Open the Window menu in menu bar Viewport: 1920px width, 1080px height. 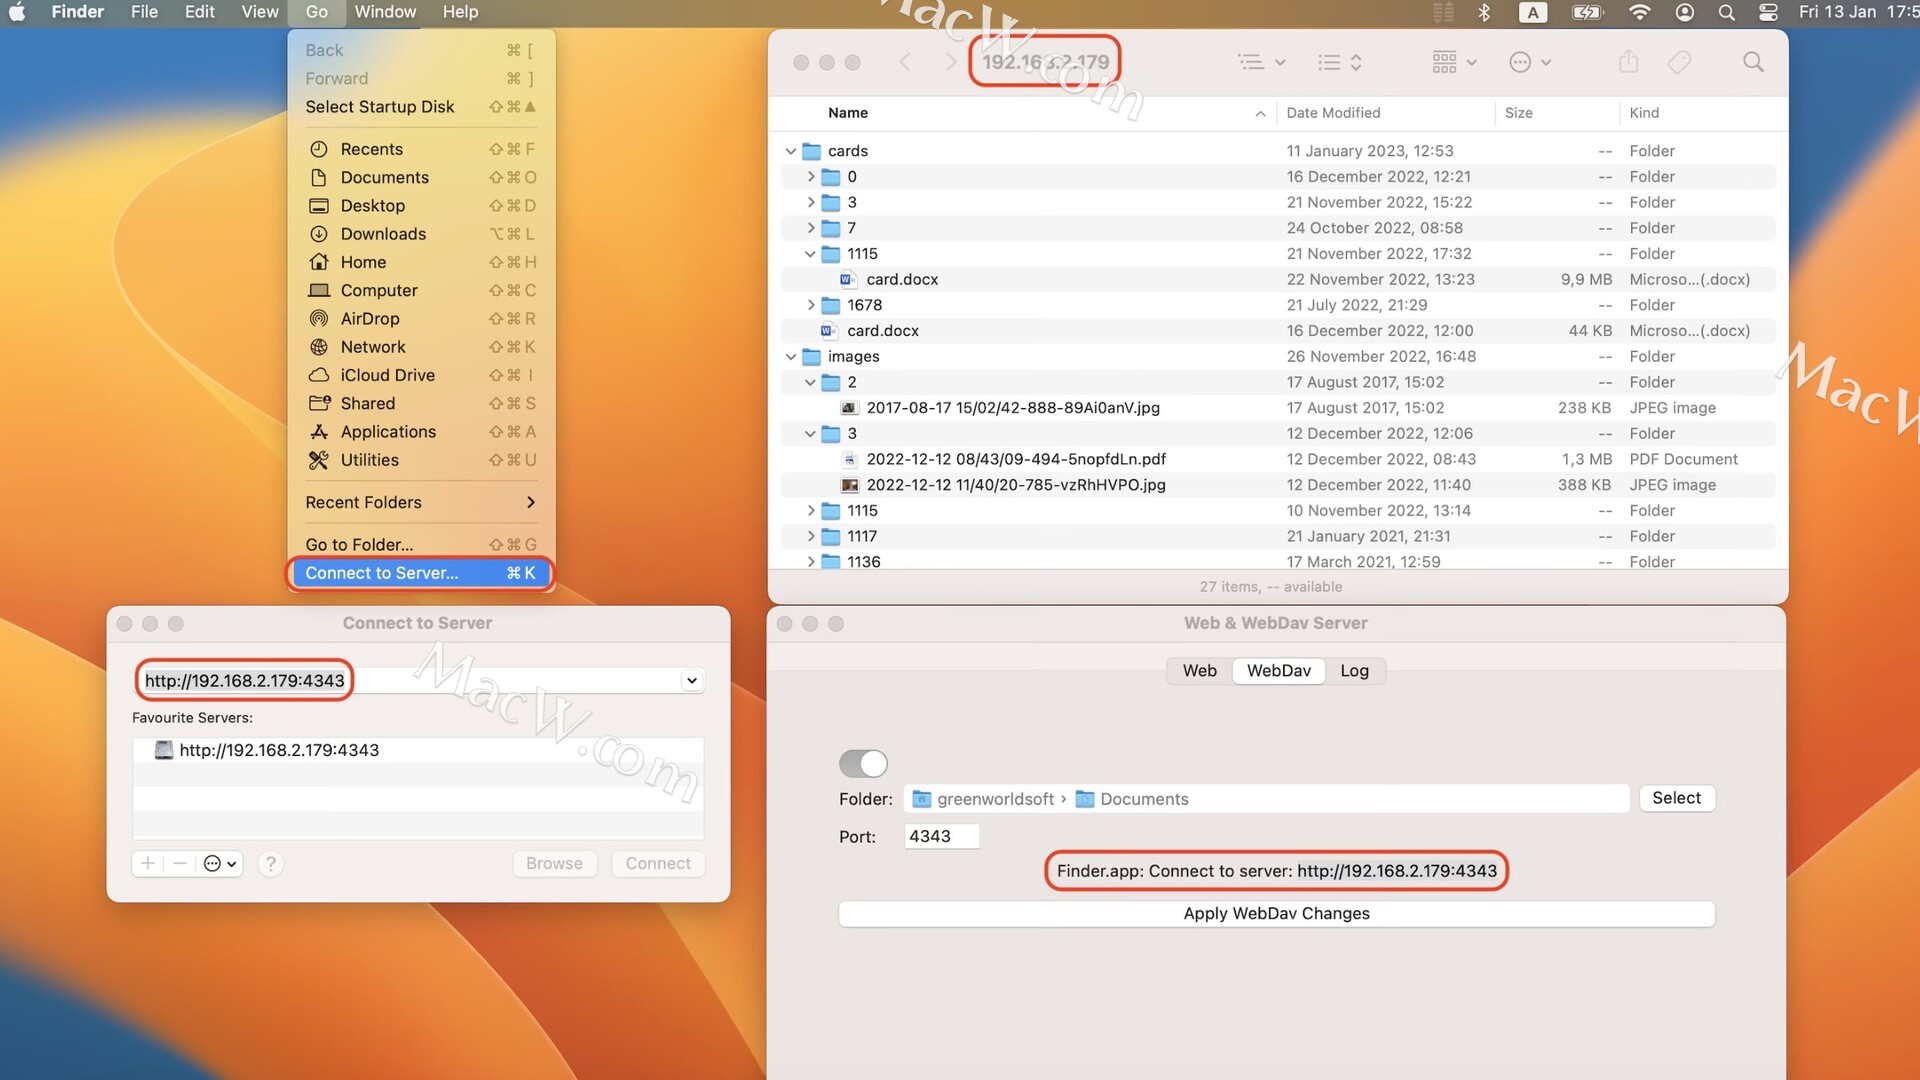click(x=385, y=12)
